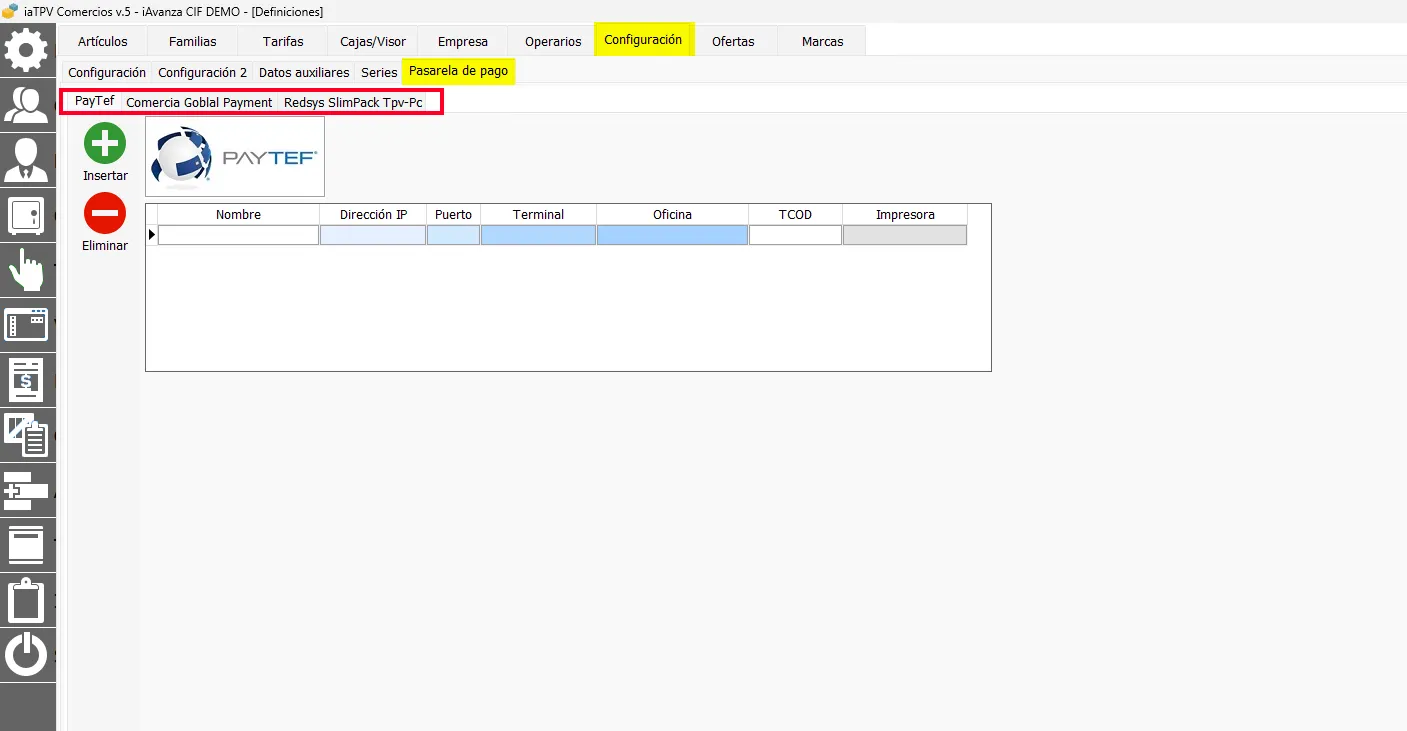Viewport: 1407px width, 731px height.
Task: Click the Puerto cell in first row
Action: (454, 235)
